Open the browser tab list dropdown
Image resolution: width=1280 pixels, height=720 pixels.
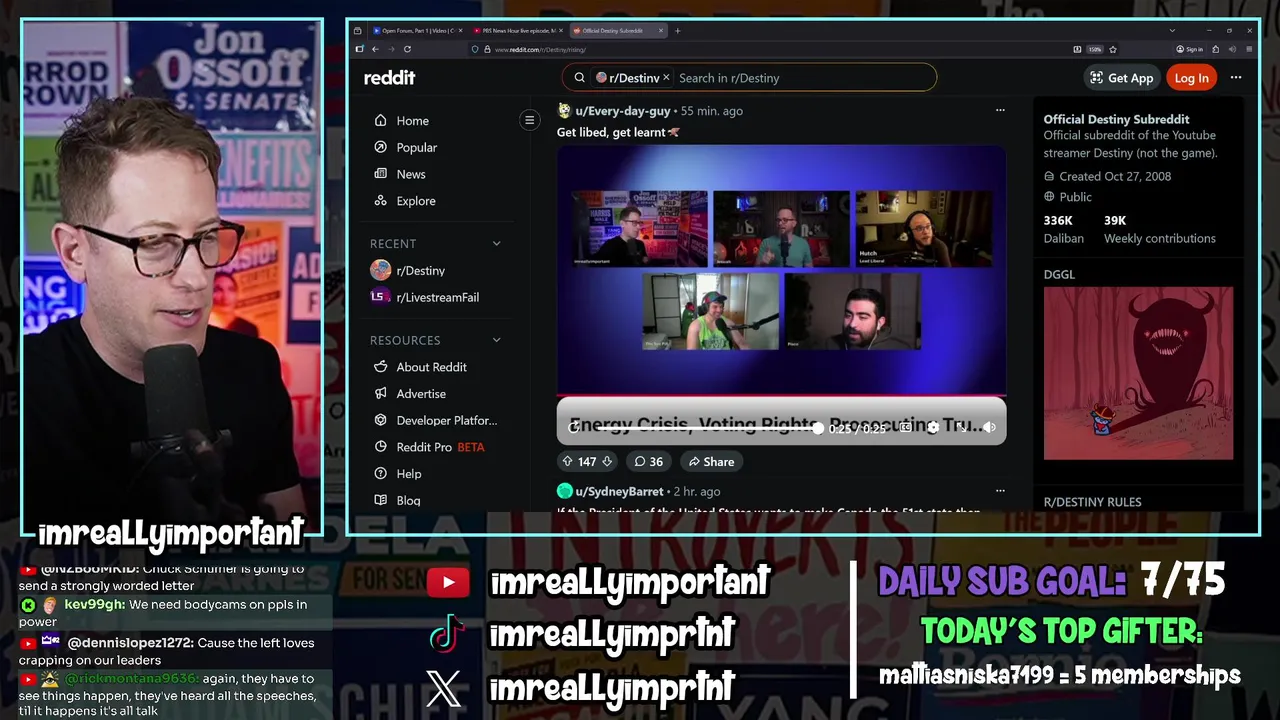coord(1172,31)
